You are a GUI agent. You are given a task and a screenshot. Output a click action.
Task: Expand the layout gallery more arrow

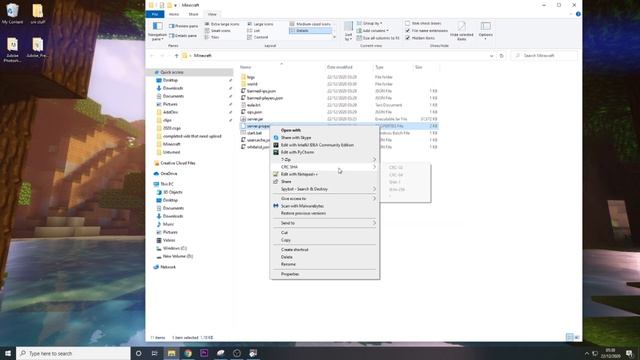pos(334,37)
